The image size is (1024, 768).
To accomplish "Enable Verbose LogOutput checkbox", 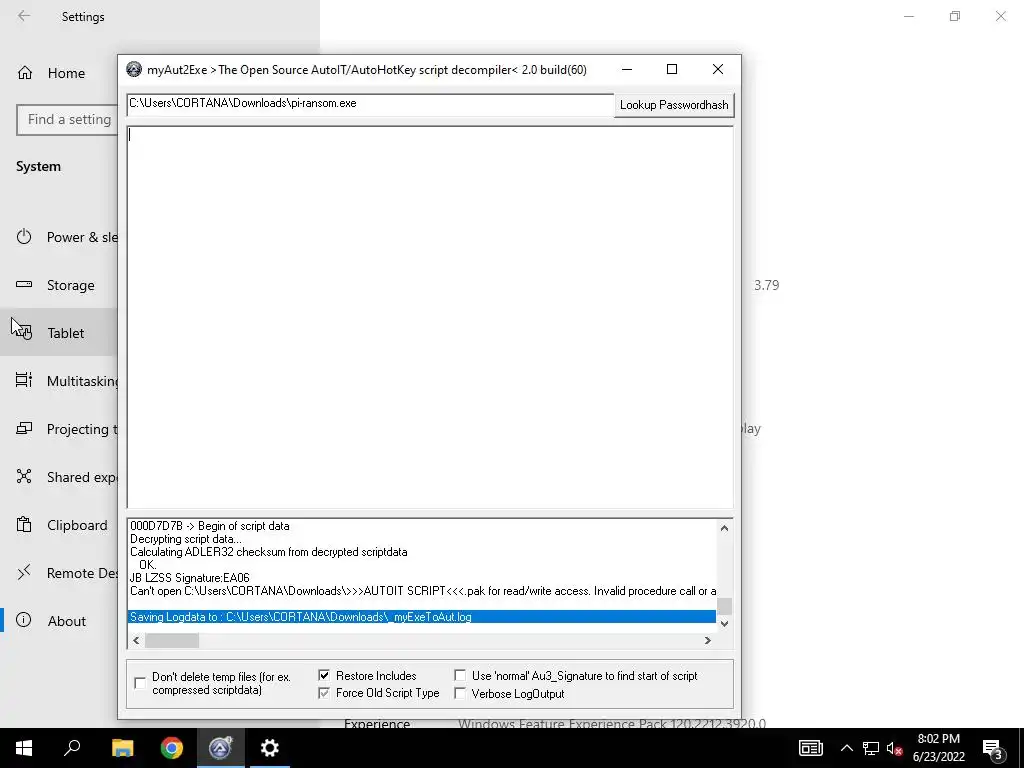I will coord(460,694).
